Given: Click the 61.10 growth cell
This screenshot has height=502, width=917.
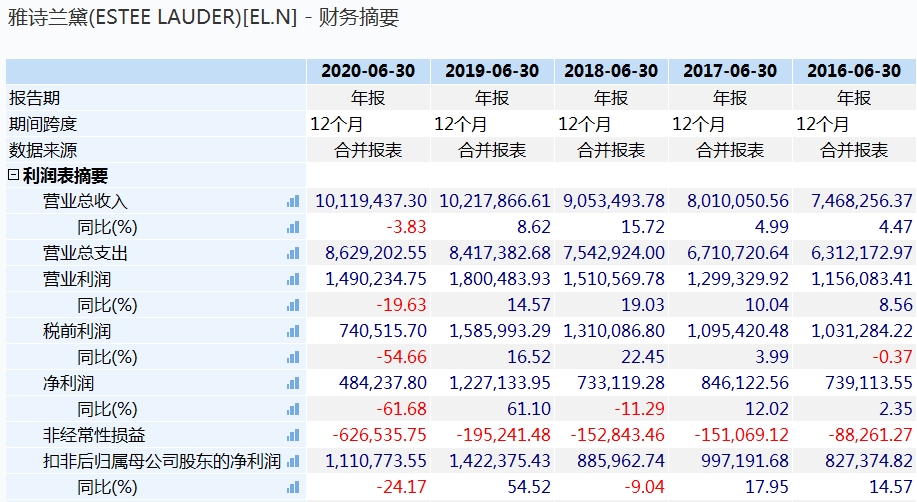Looking at the screenshot, I should (x=529, y=409).
